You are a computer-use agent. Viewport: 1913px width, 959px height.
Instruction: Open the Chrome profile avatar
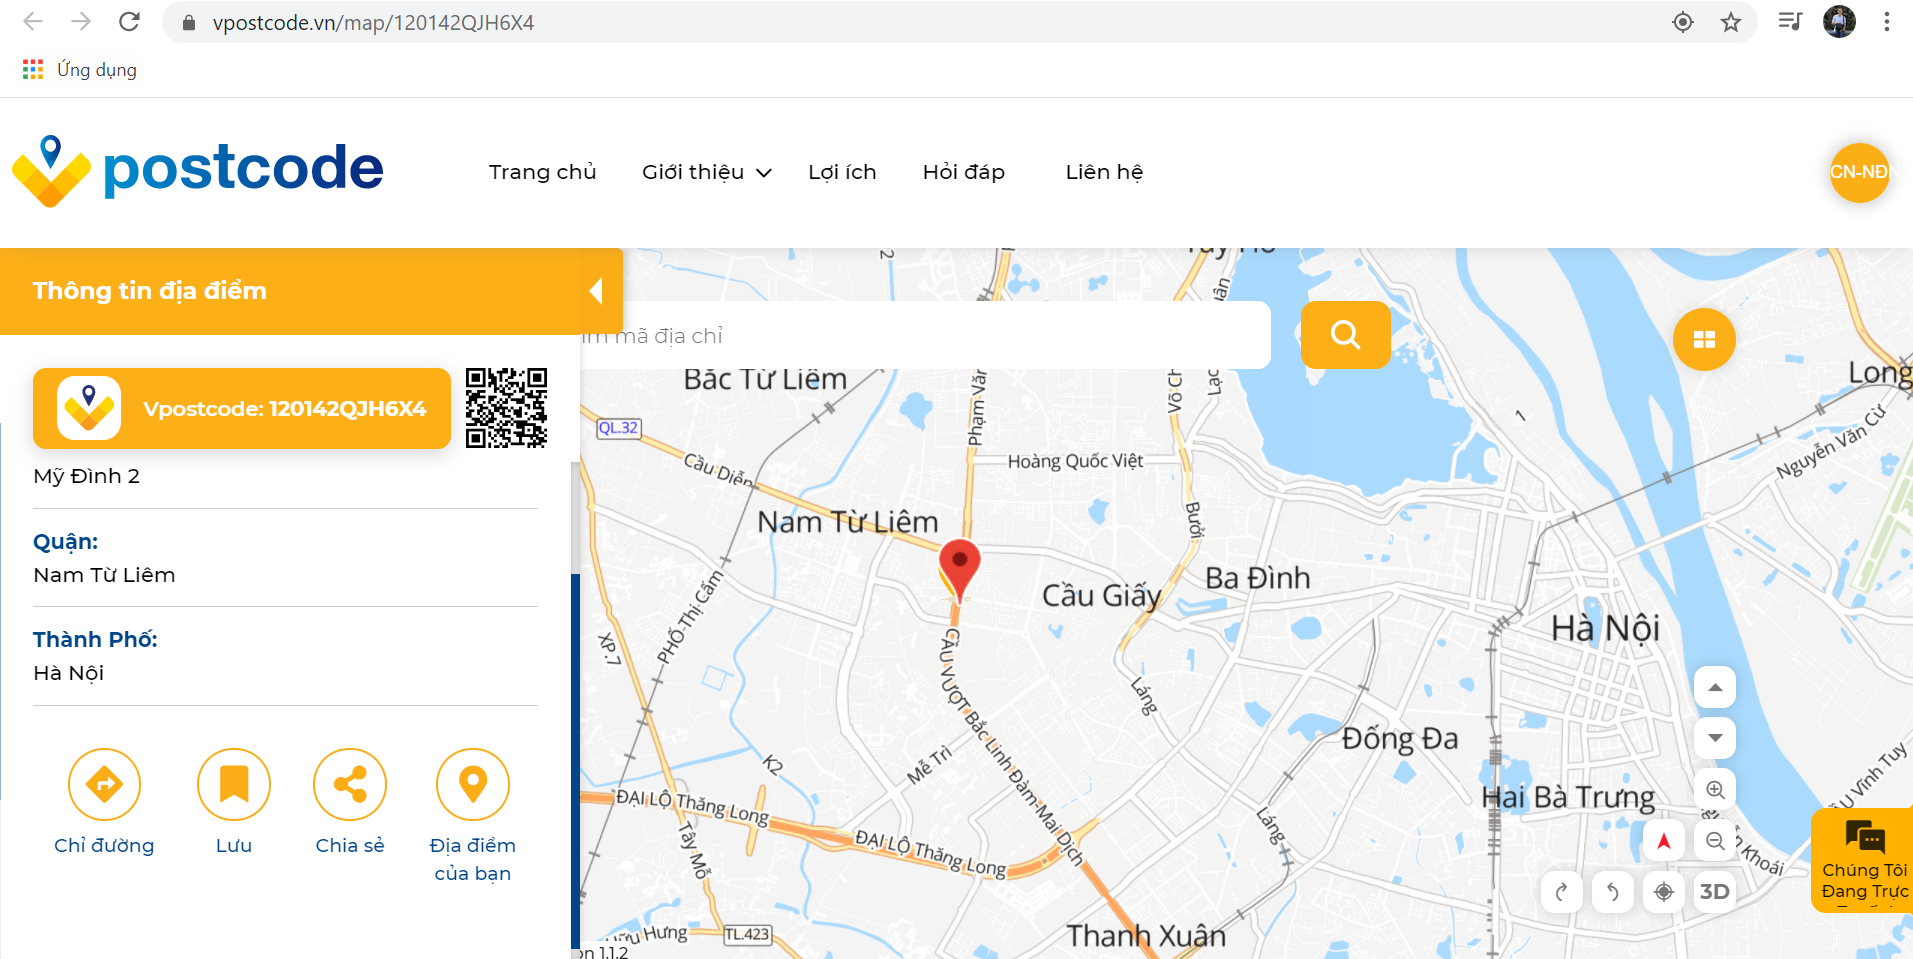coord(1839,22)
